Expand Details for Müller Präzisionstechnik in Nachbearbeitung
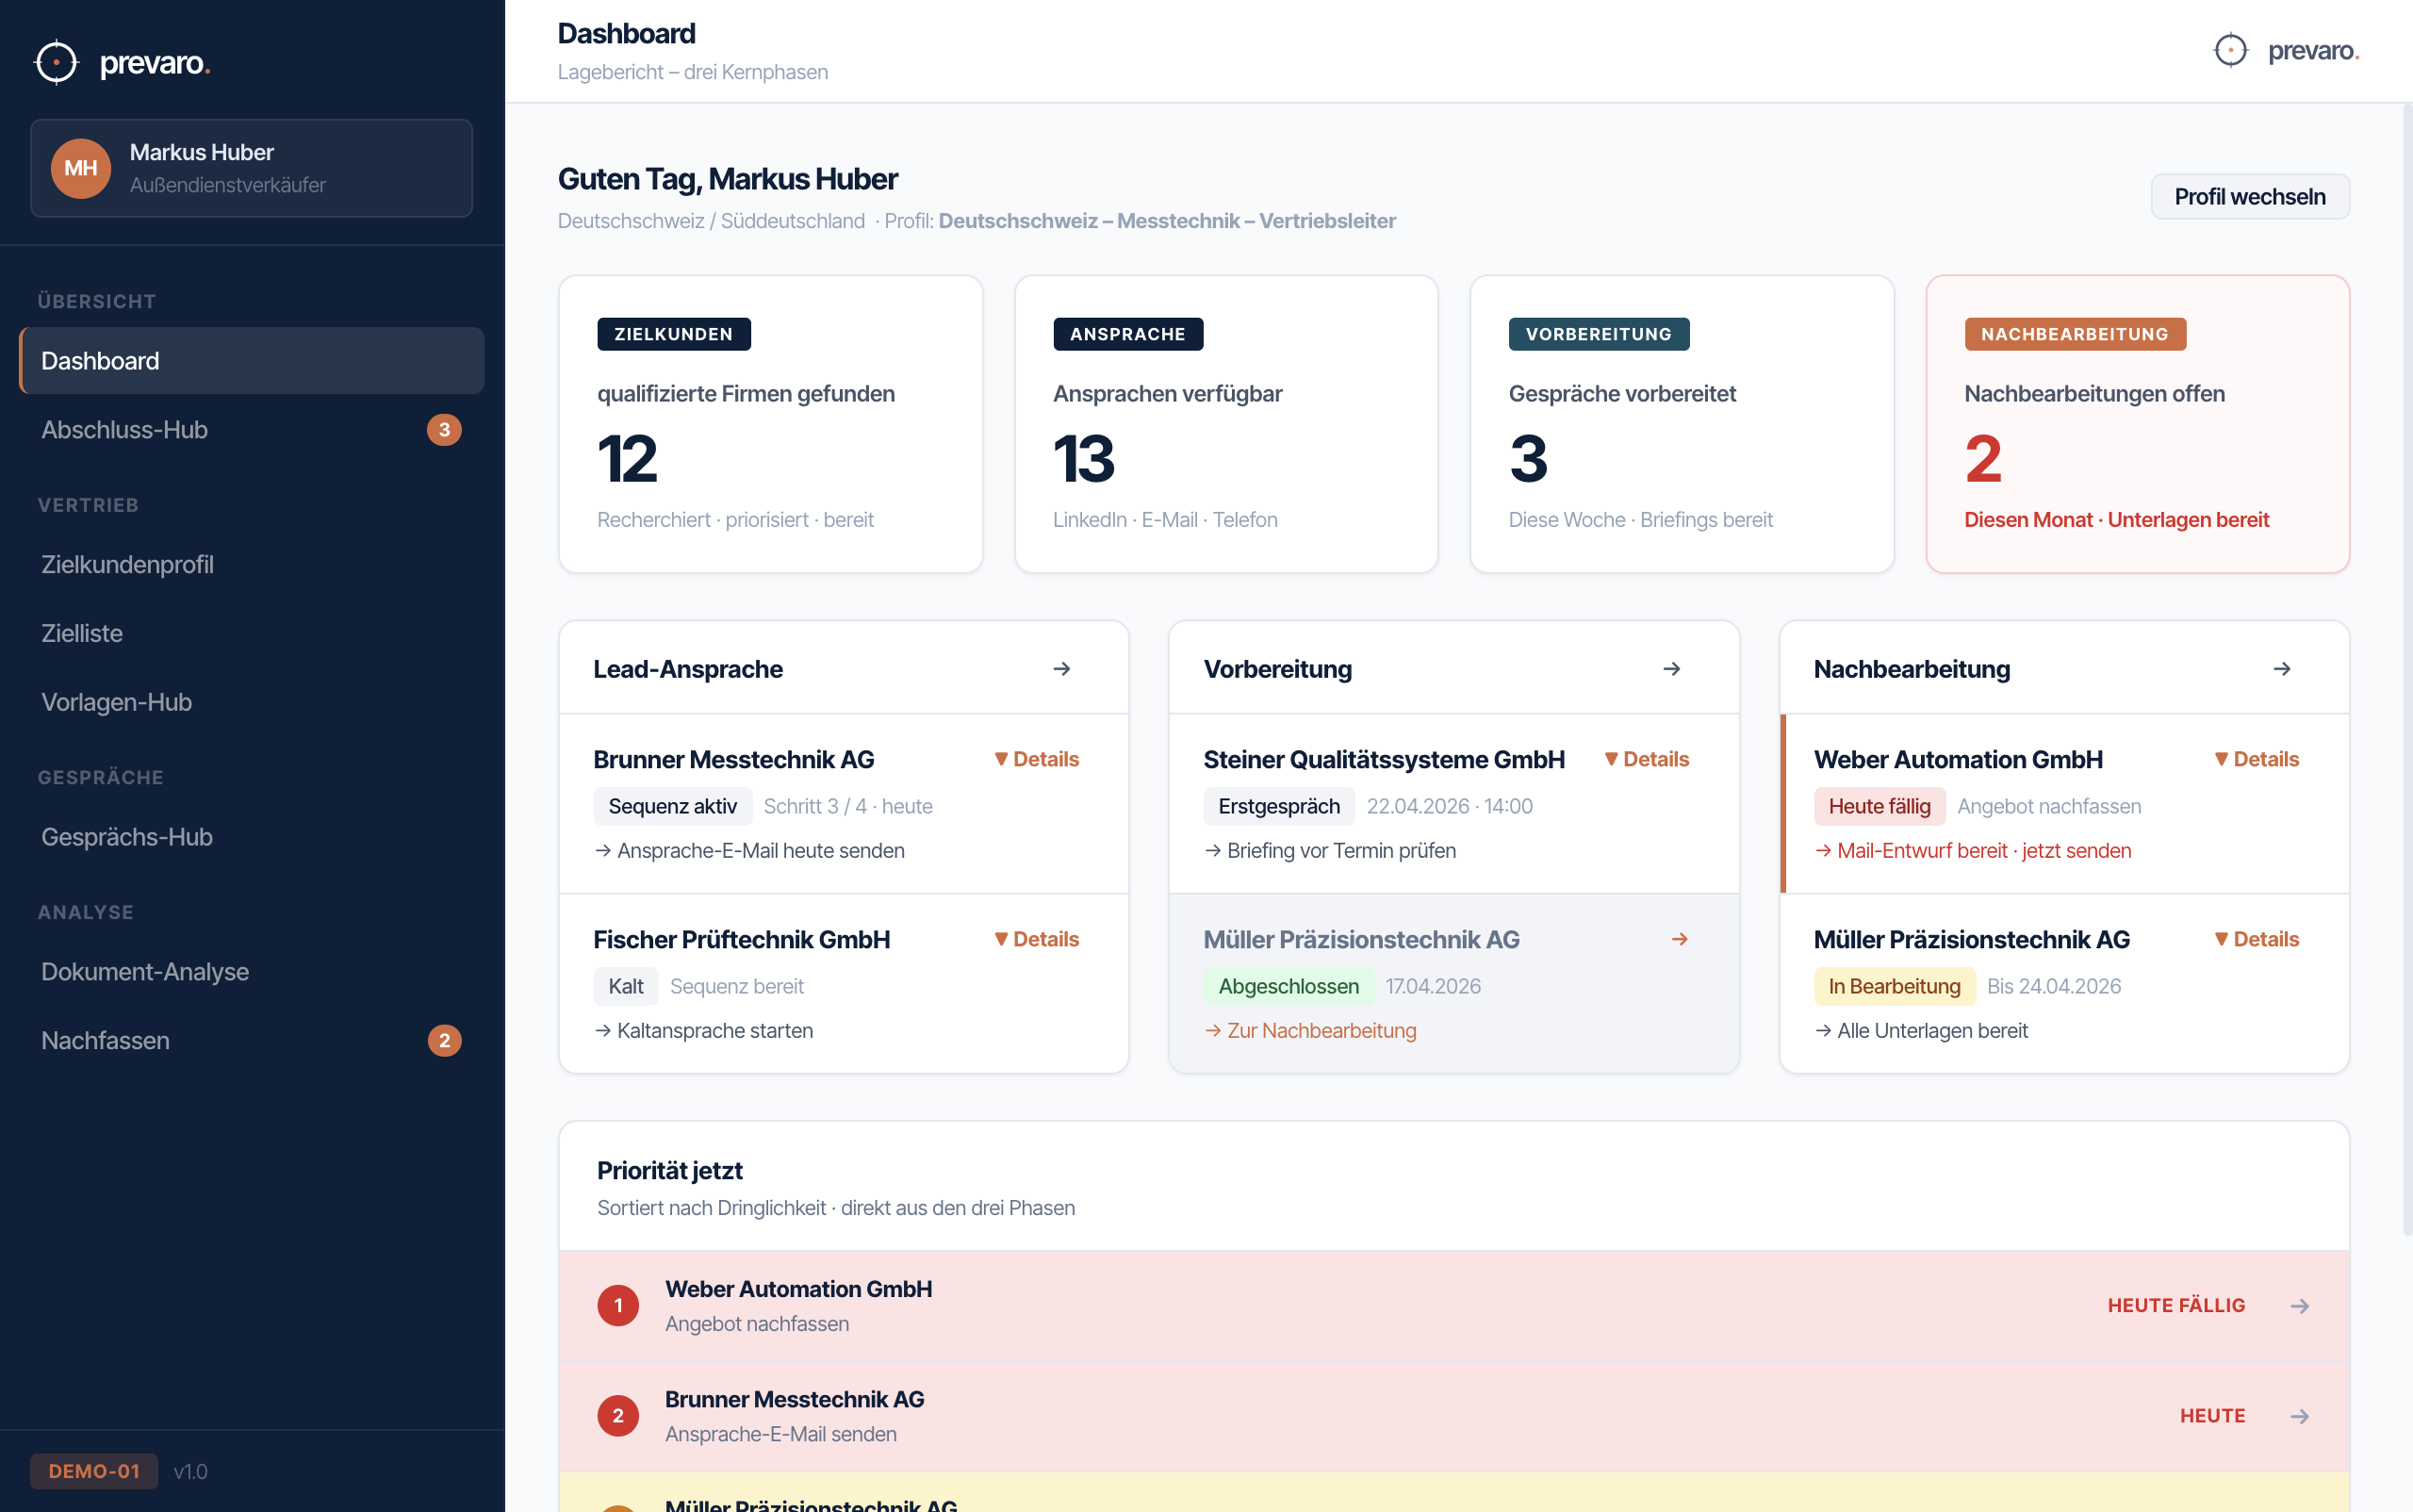This screenshot has width=2413, height=1512. tap(2256, 939)
